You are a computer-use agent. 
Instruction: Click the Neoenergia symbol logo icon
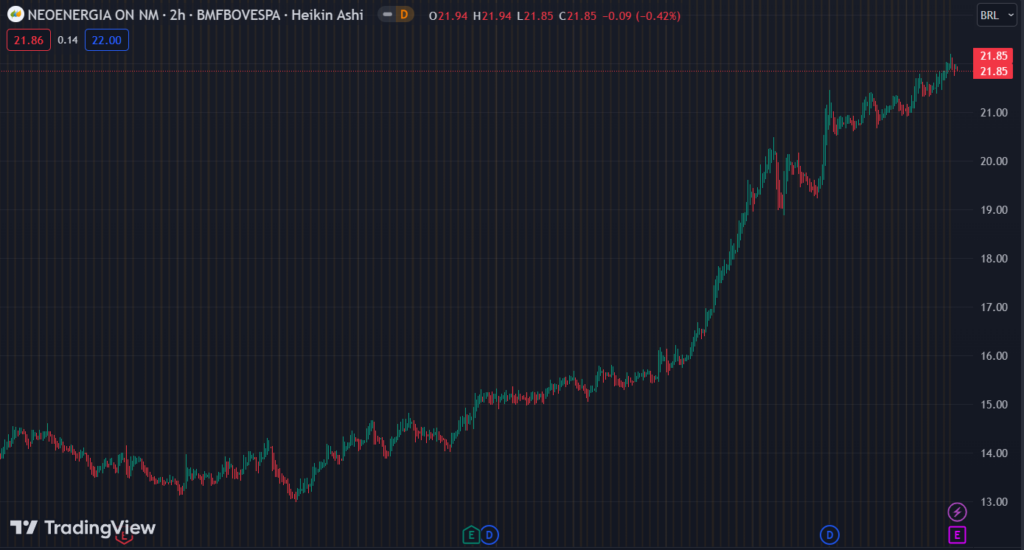15,14
